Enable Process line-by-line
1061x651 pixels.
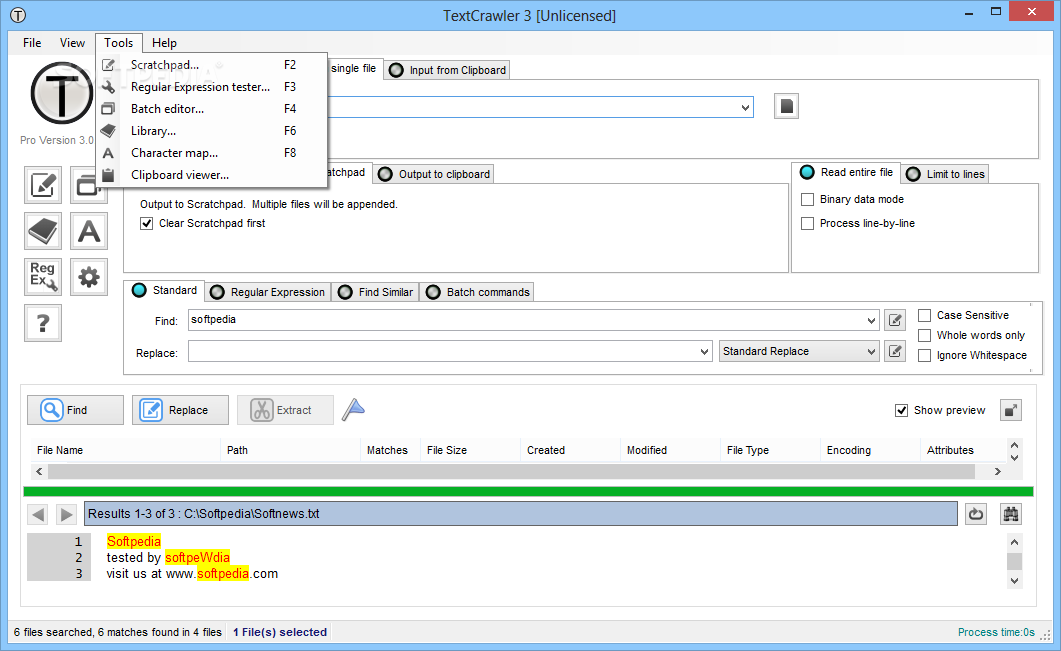coord(807,223)
